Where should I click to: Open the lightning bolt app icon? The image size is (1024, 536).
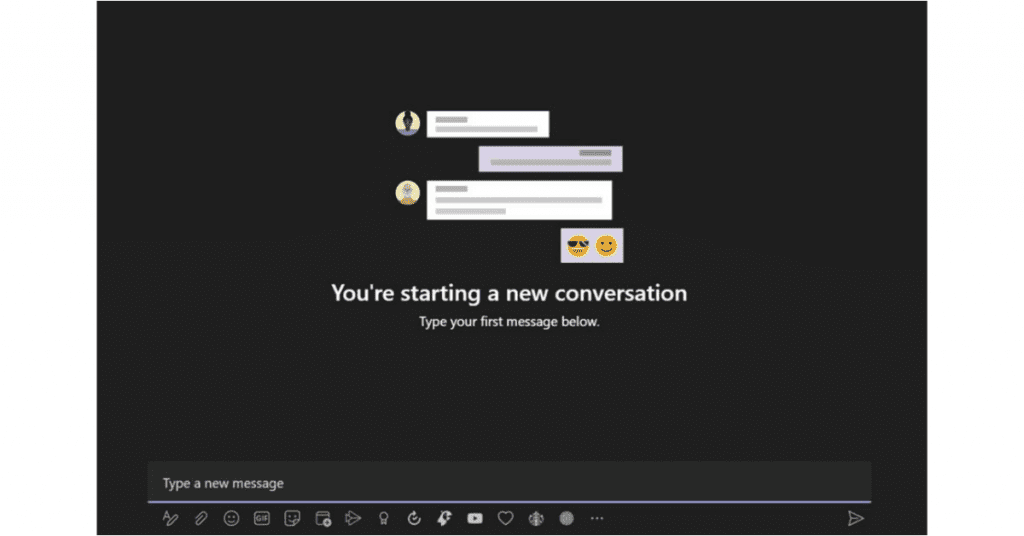coord(444,518)
